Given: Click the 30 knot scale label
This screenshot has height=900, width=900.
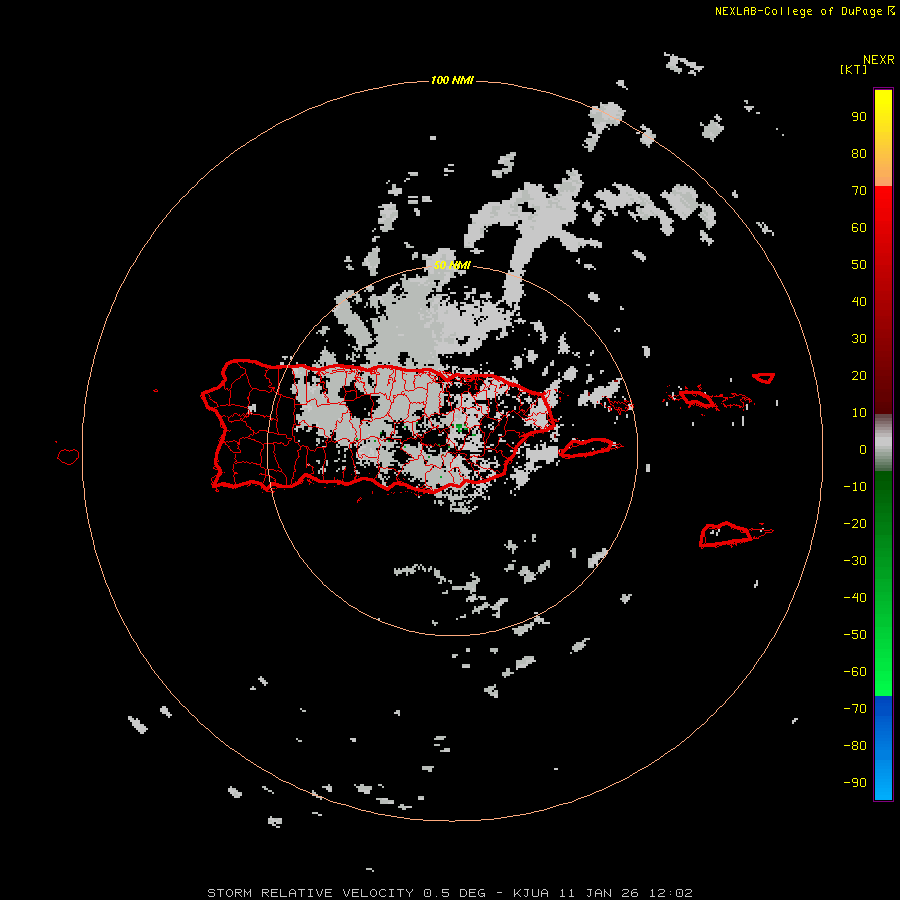Looking at the screenshot, I should coord(859,339).
